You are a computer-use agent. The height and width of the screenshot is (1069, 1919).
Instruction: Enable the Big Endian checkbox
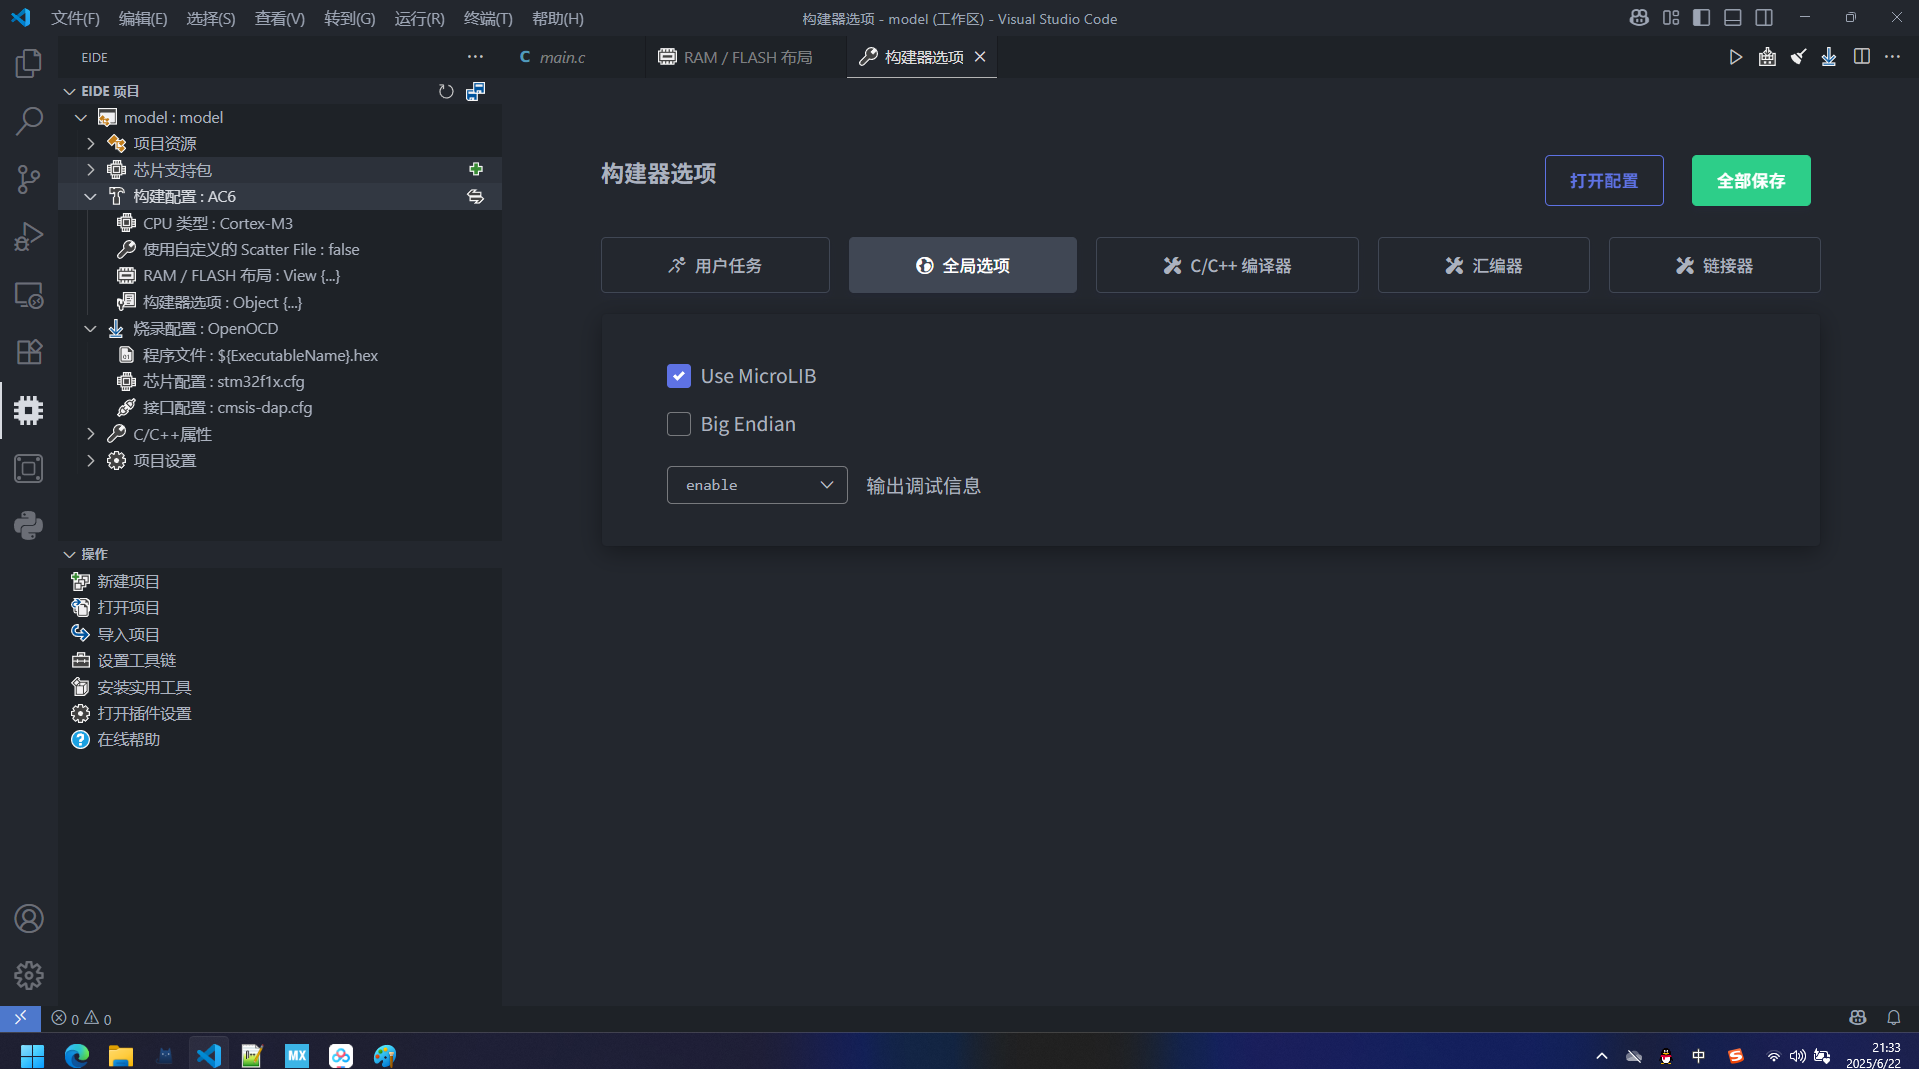pyautogui.click(x=679, y=424)
